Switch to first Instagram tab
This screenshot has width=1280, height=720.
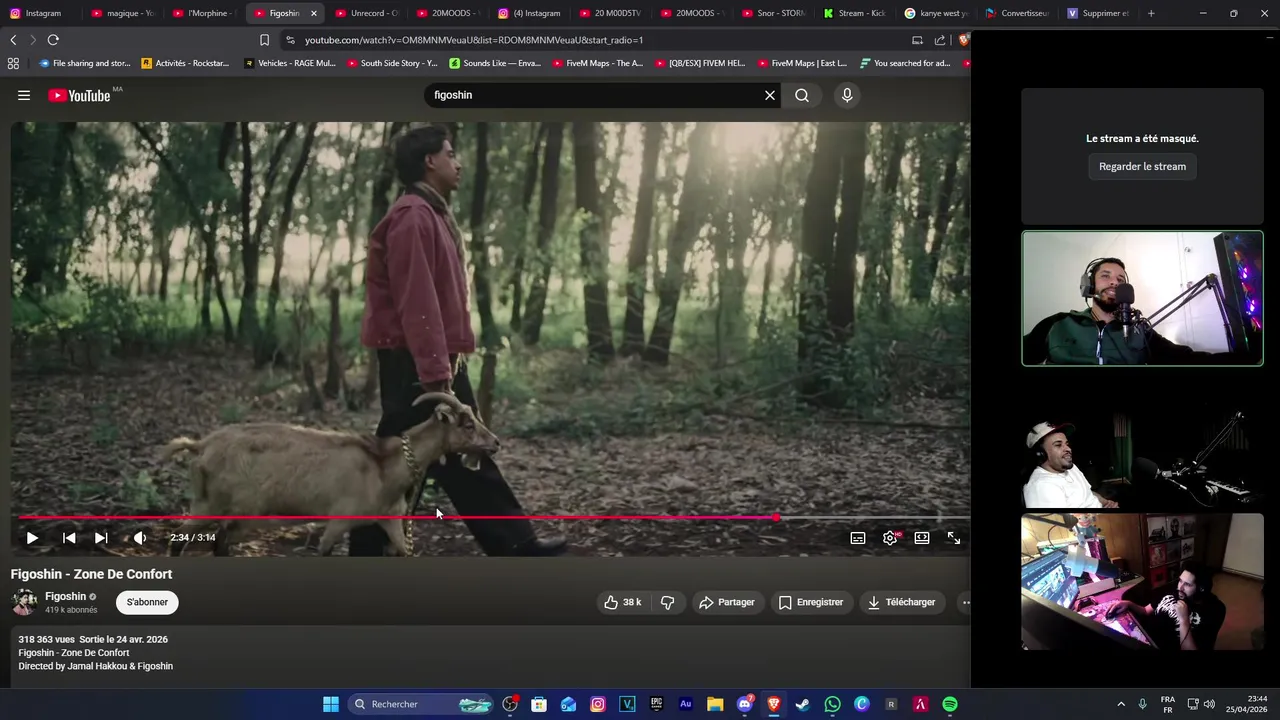tap(40, 13)
